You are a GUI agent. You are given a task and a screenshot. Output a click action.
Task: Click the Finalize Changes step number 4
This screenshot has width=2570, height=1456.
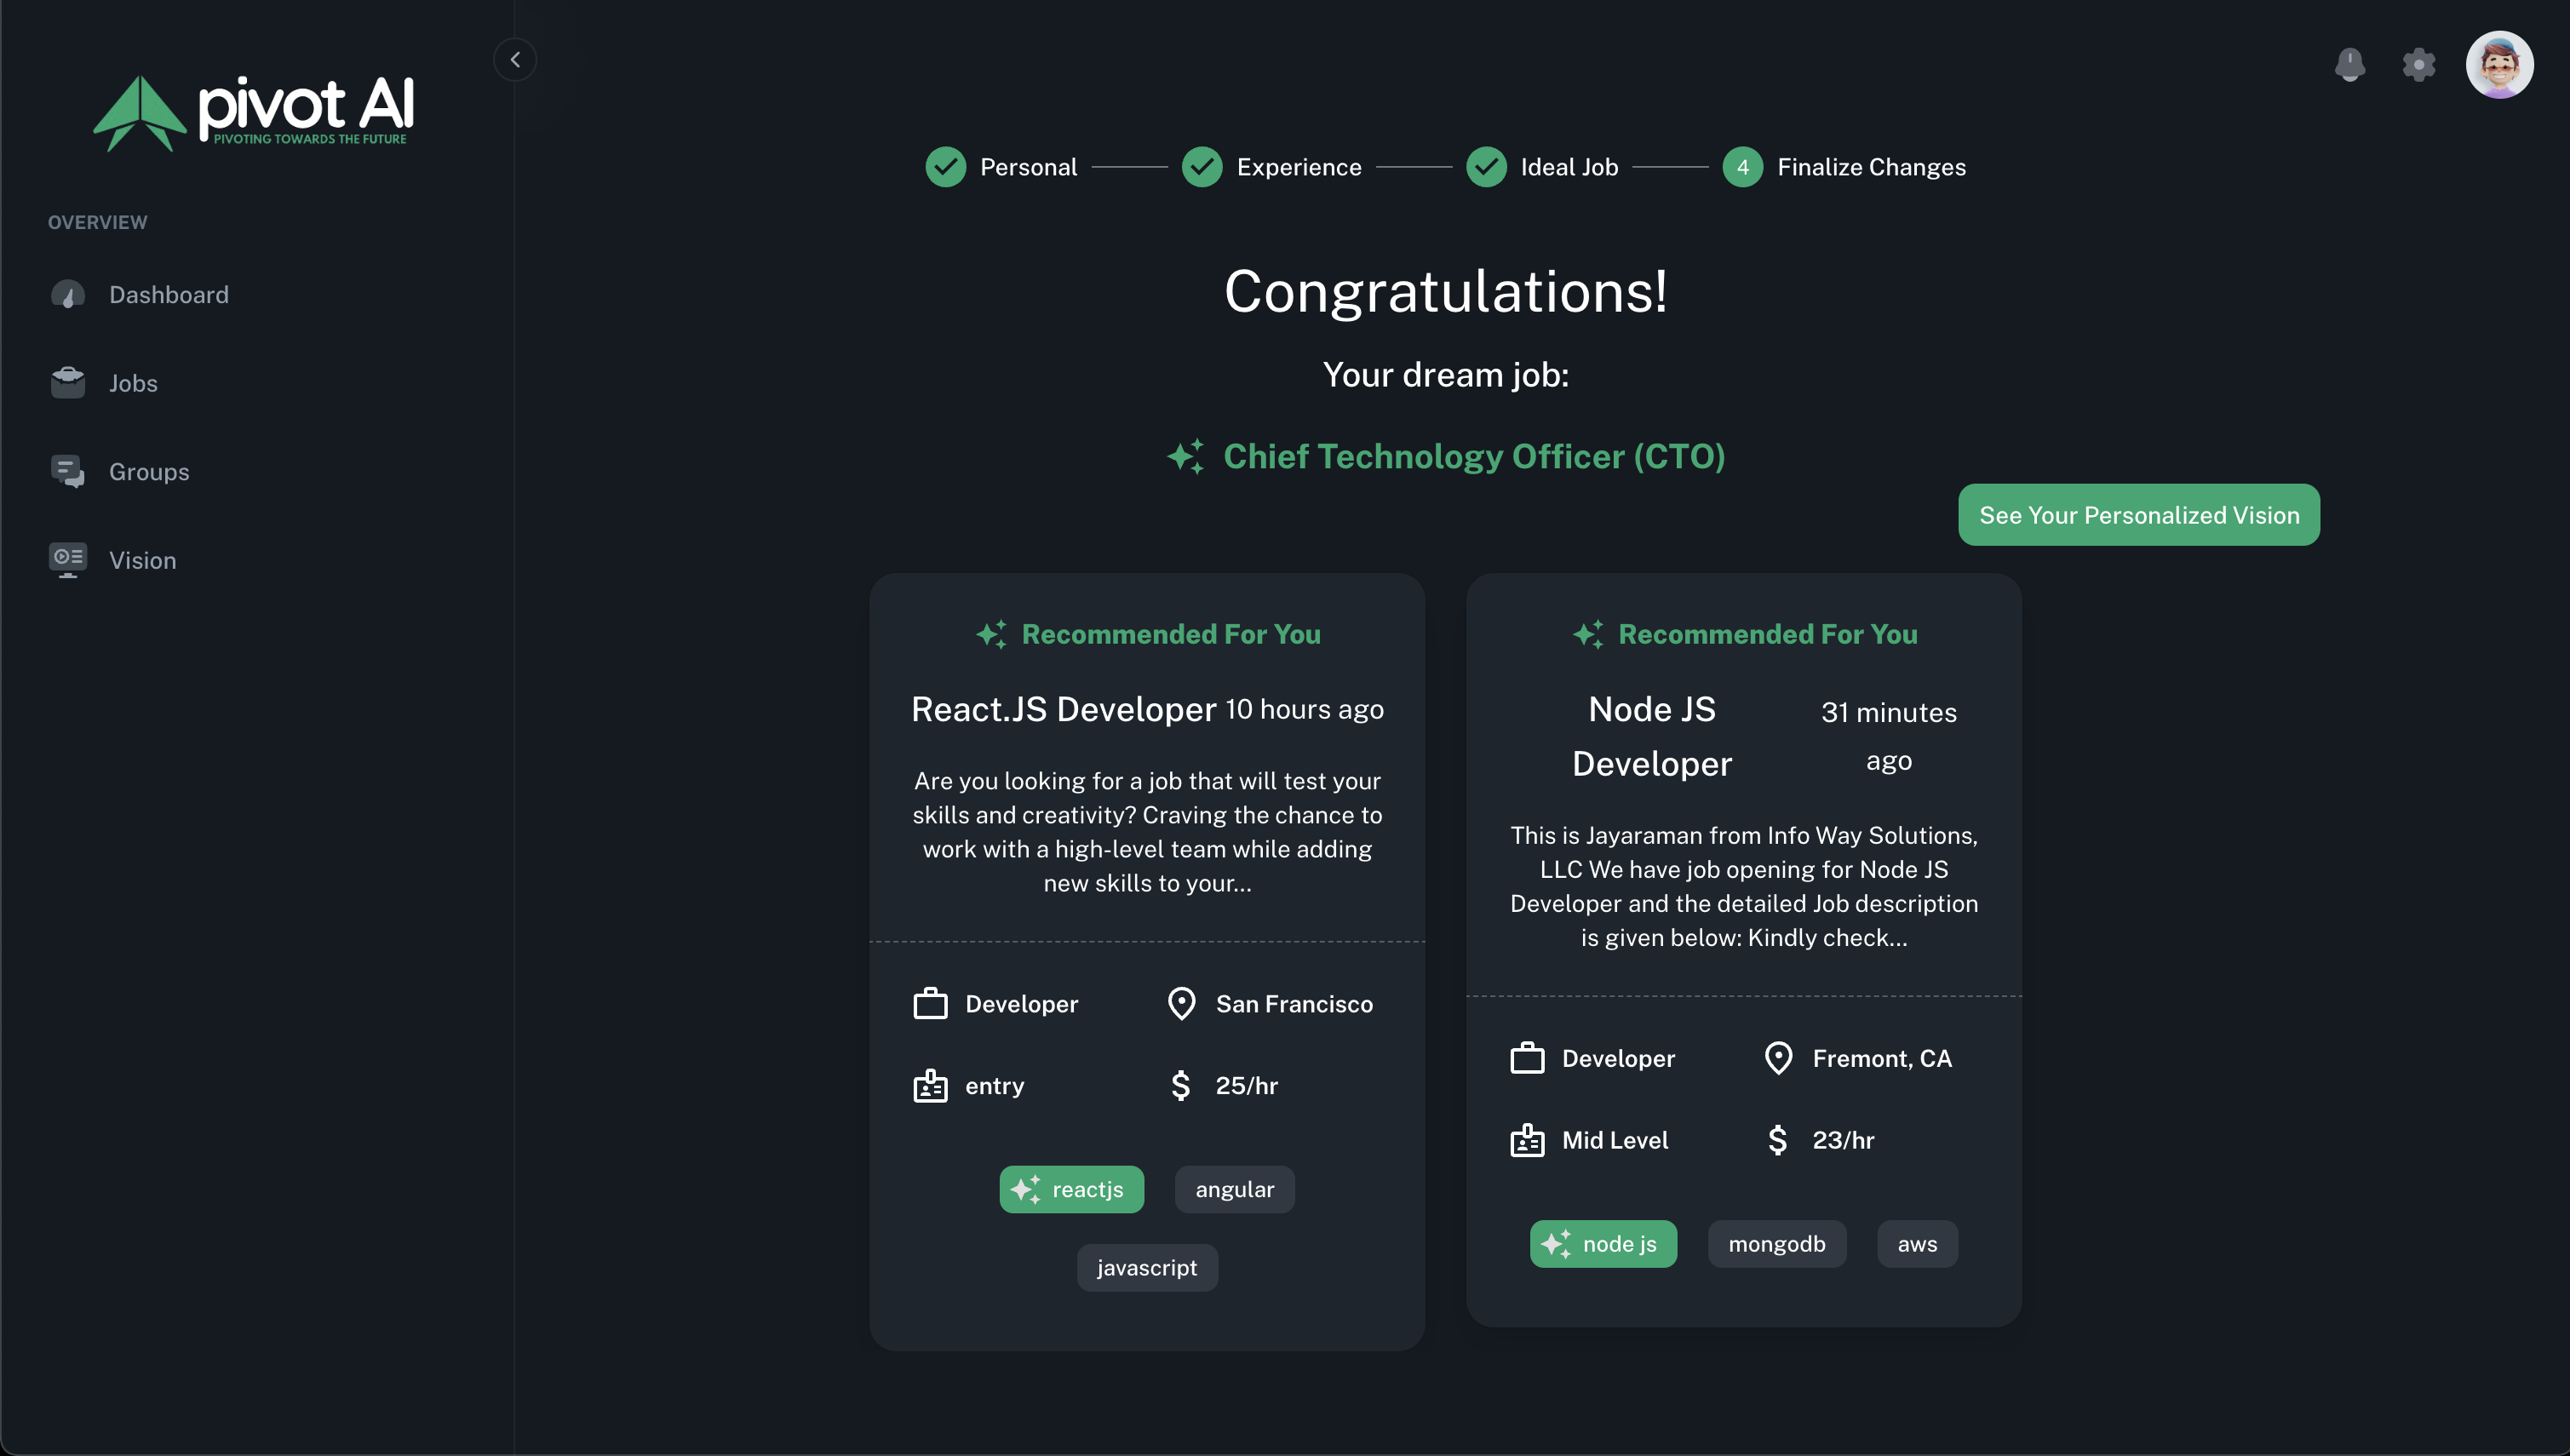[x=1742, y=167]
